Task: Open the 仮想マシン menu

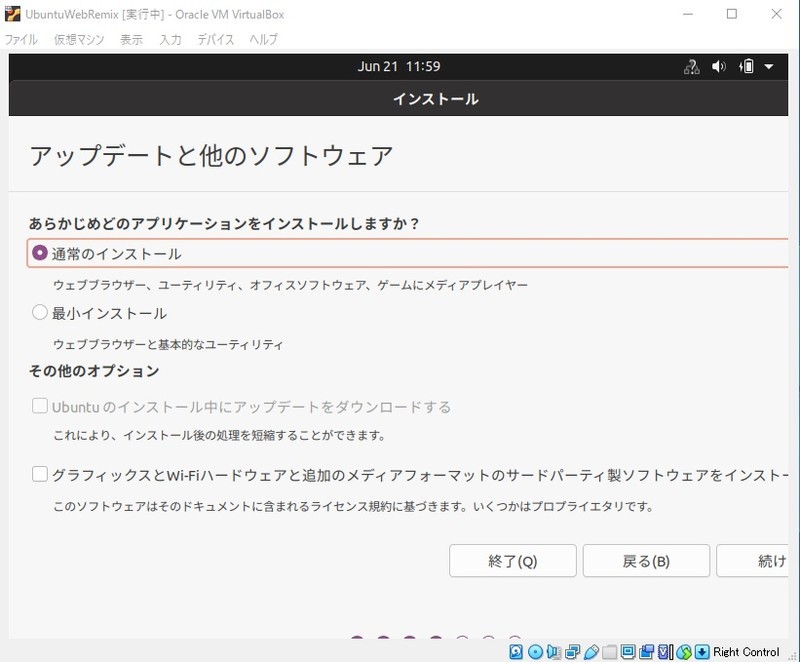Action: coord(79,39)
